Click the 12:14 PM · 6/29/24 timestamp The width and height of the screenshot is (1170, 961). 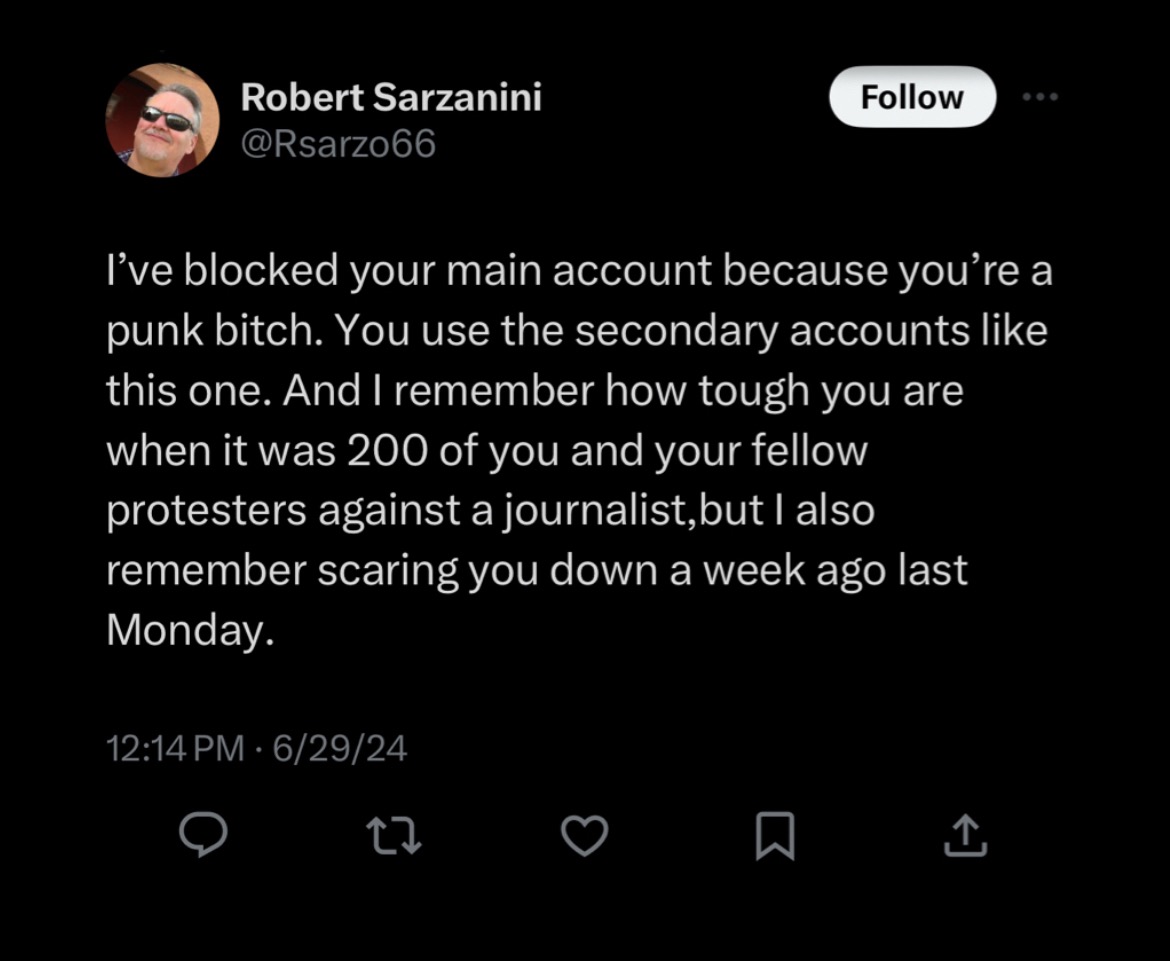click(257, 748)
